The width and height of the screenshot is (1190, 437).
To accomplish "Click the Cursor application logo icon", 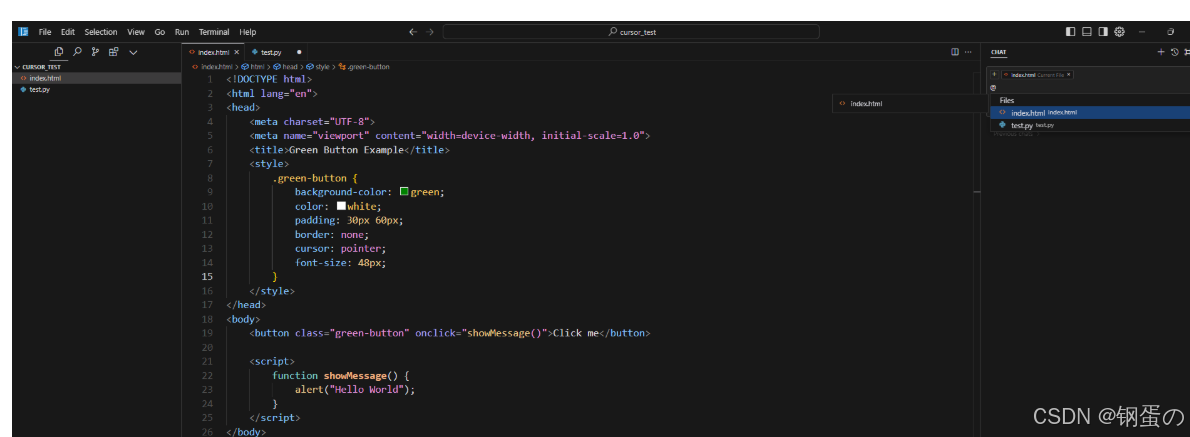I will click(x=23, y=32).
